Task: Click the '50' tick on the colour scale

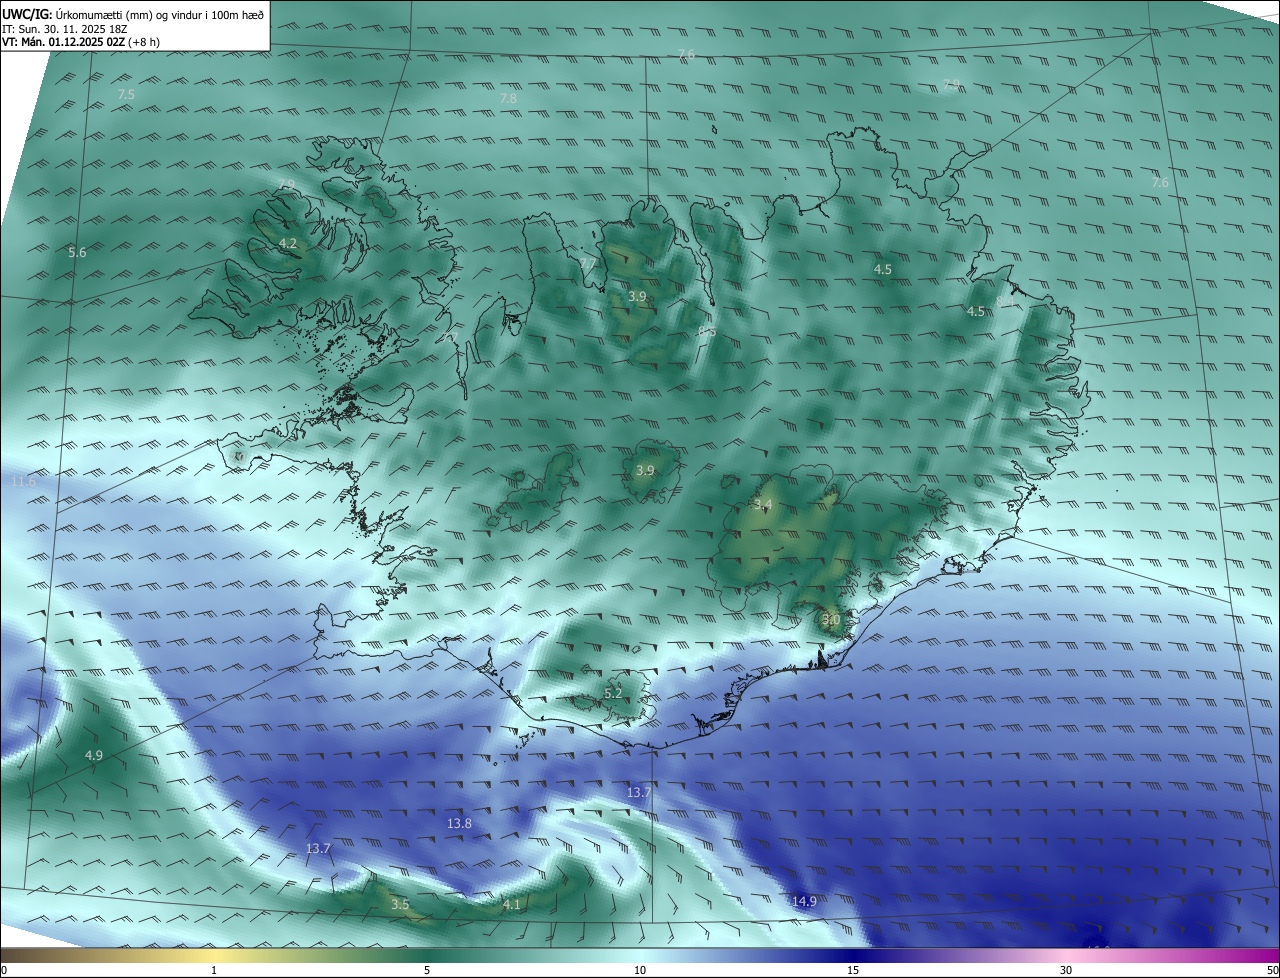Action: coord(1272,970)
